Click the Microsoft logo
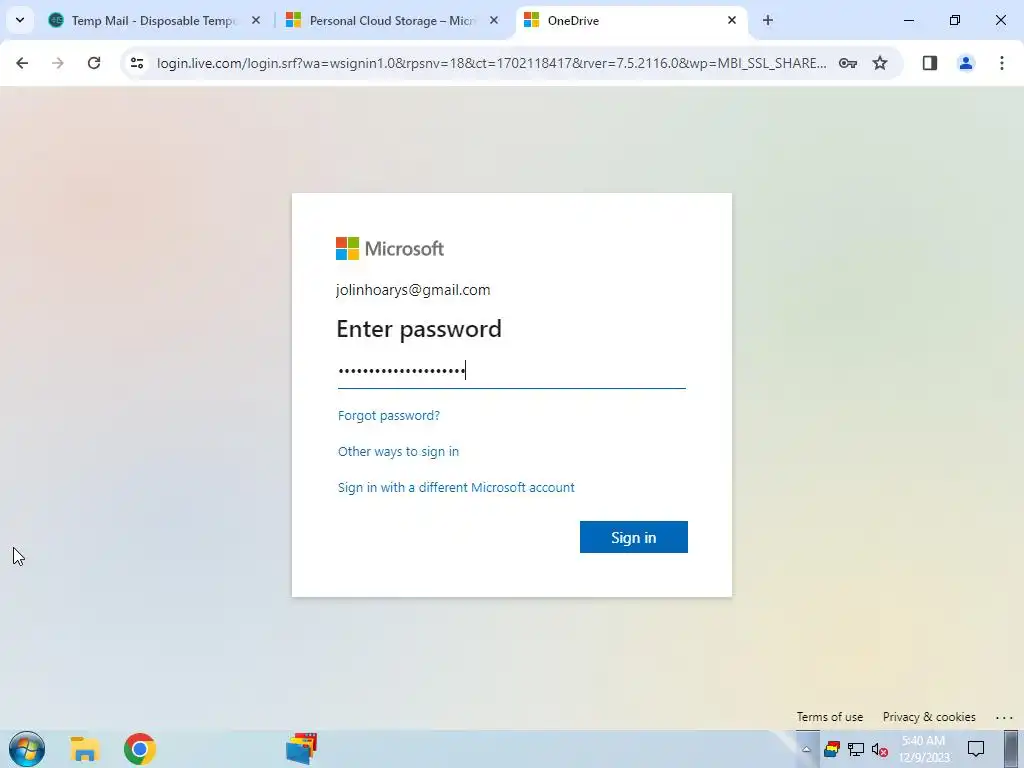 [390, 248]
